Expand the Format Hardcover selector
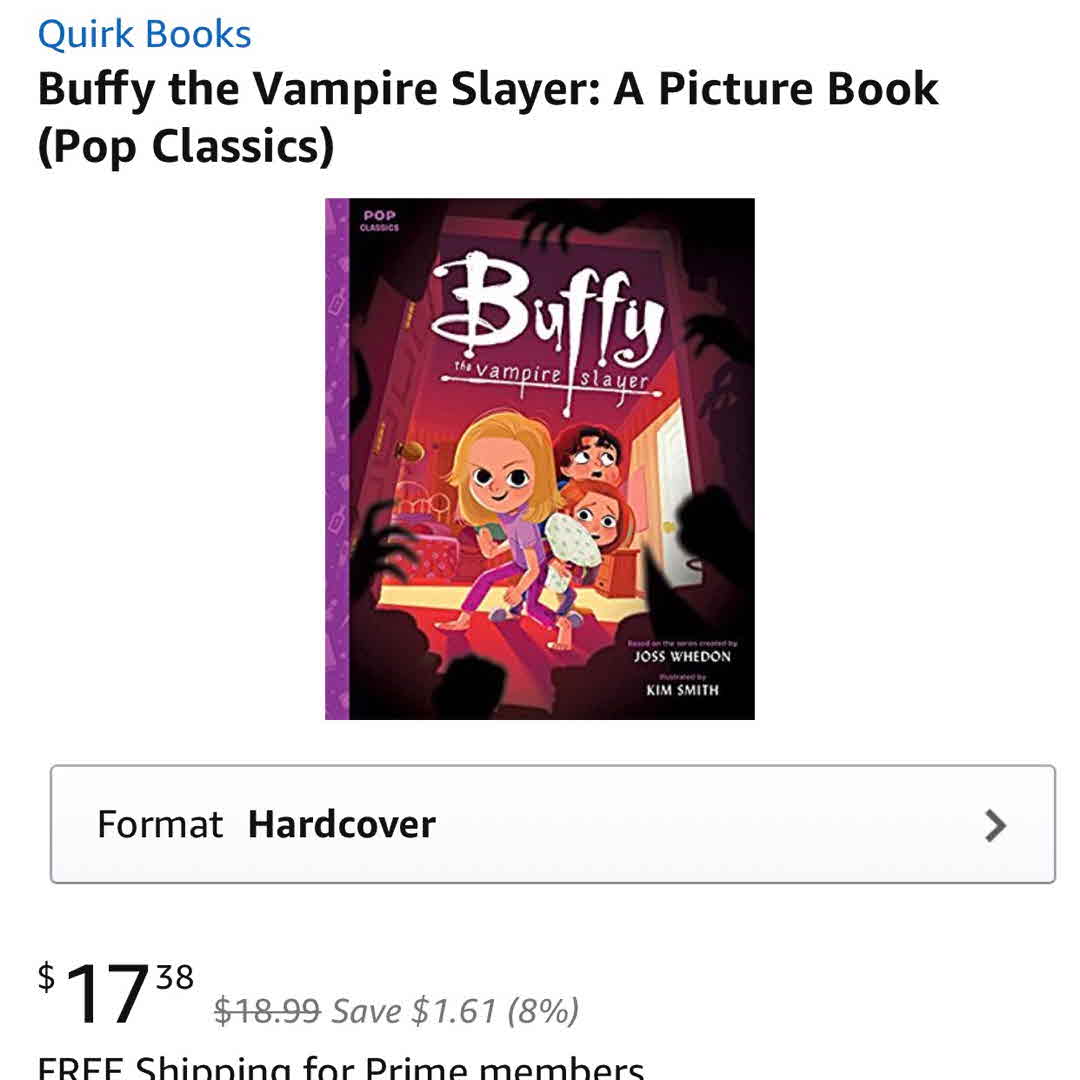This screenshot has height=1080, width=1080. point(552,824)
